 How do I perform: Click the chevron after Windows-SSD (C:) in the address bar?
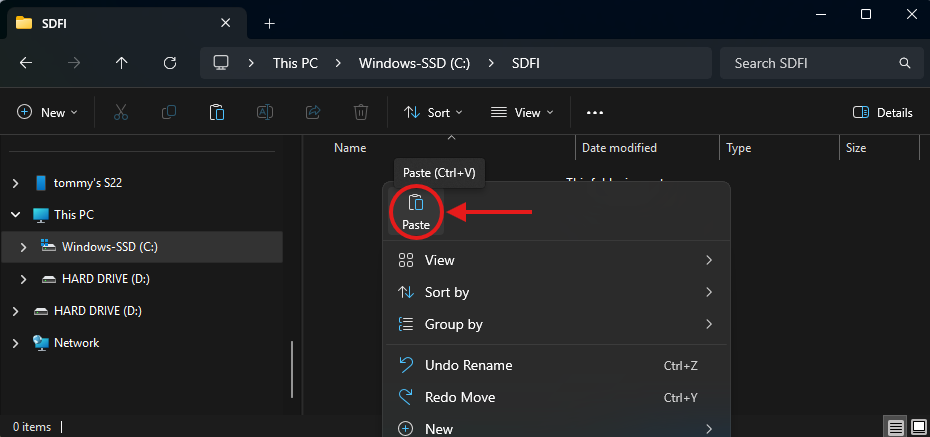[491, 63]
